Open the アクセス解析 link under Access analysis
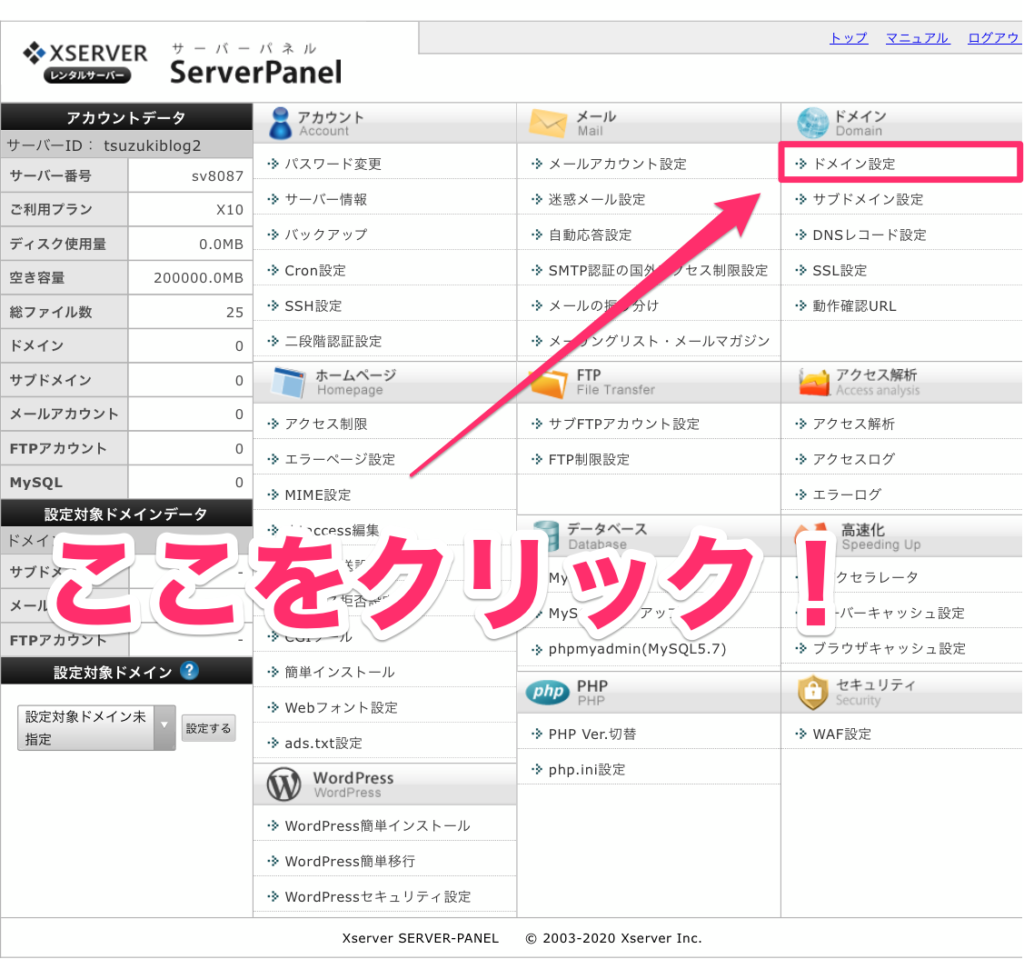Screen dimensions: 1024x959 (x=853, y=424)
